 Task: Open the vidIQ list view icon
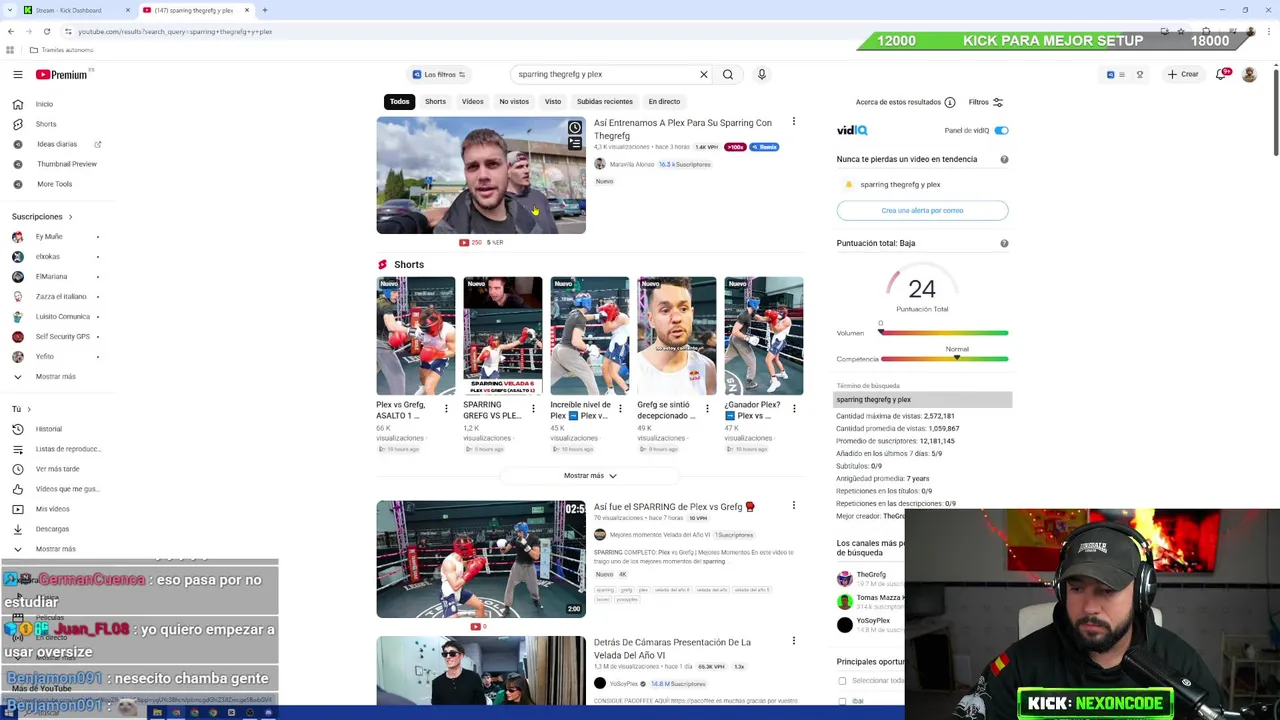click(x=1122, y=75)
